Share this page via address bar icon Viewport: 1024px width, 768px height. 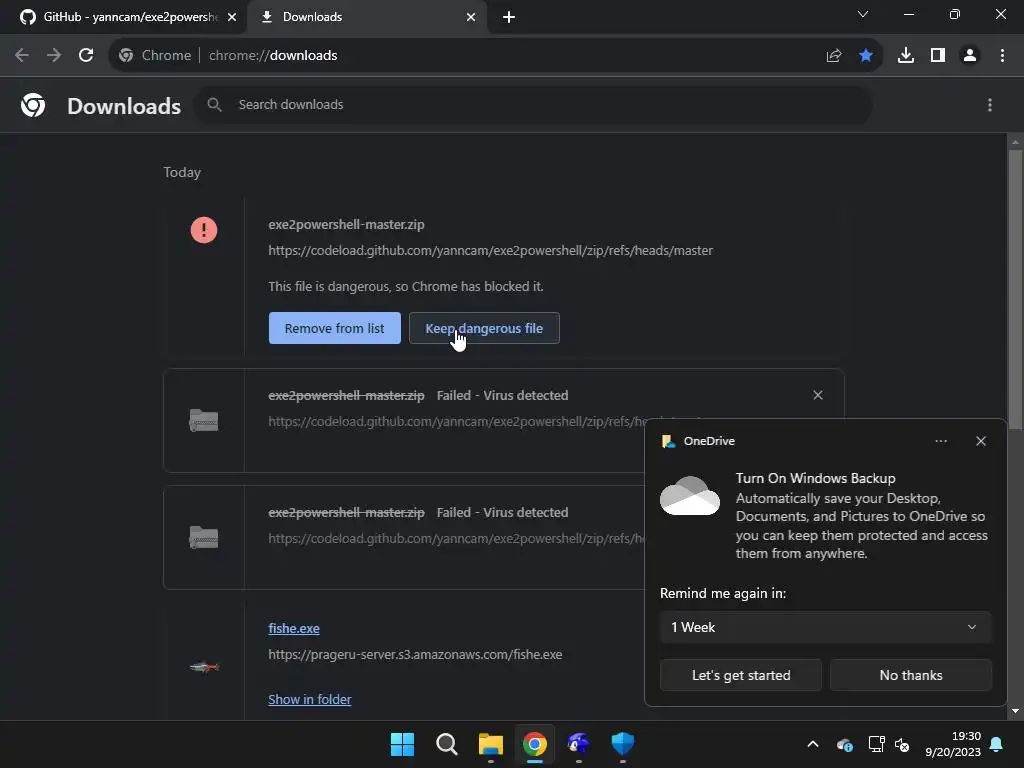834,56
